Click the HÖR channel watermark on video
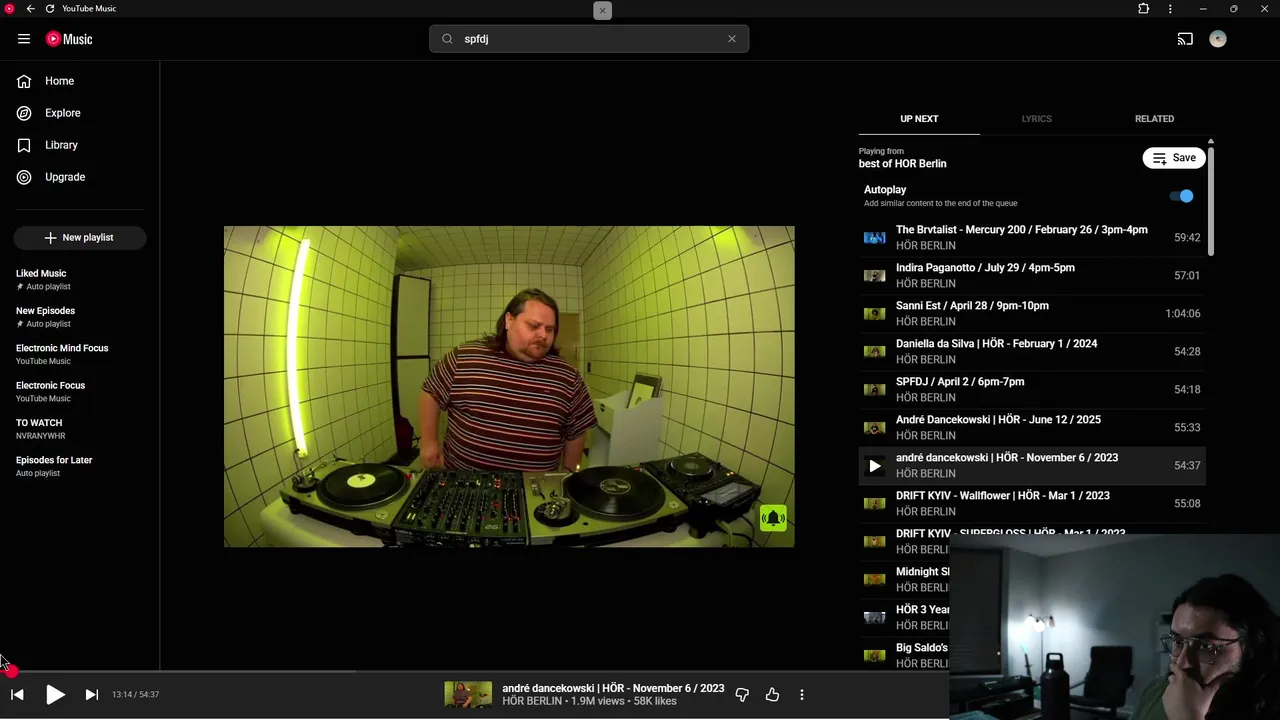 click(773, 518)
